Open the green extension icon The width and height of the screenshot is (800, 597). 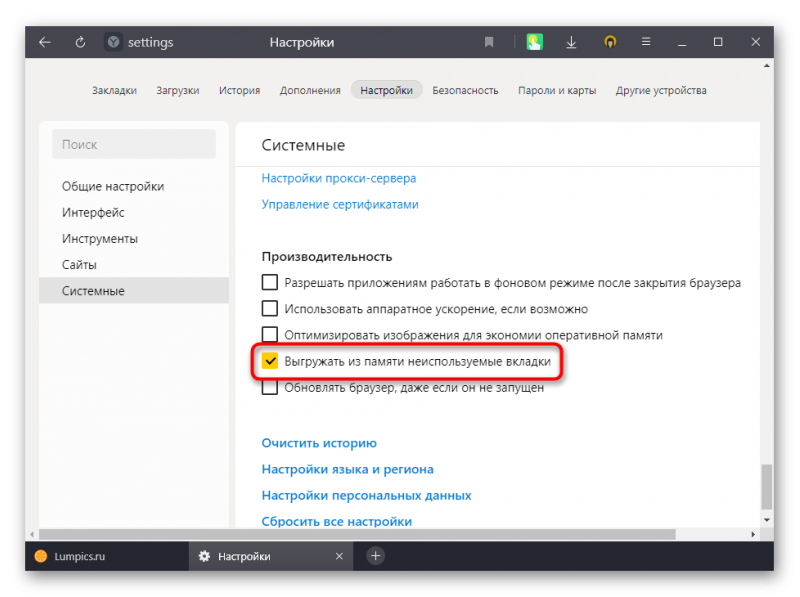coord(535,42)
